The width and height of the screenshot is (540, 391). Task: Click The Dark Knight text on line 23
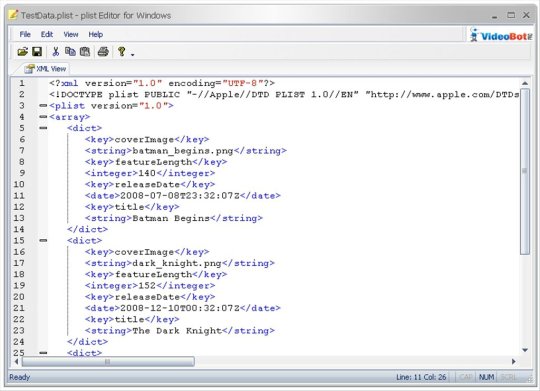pyautogui.click(x=177, y=331)
